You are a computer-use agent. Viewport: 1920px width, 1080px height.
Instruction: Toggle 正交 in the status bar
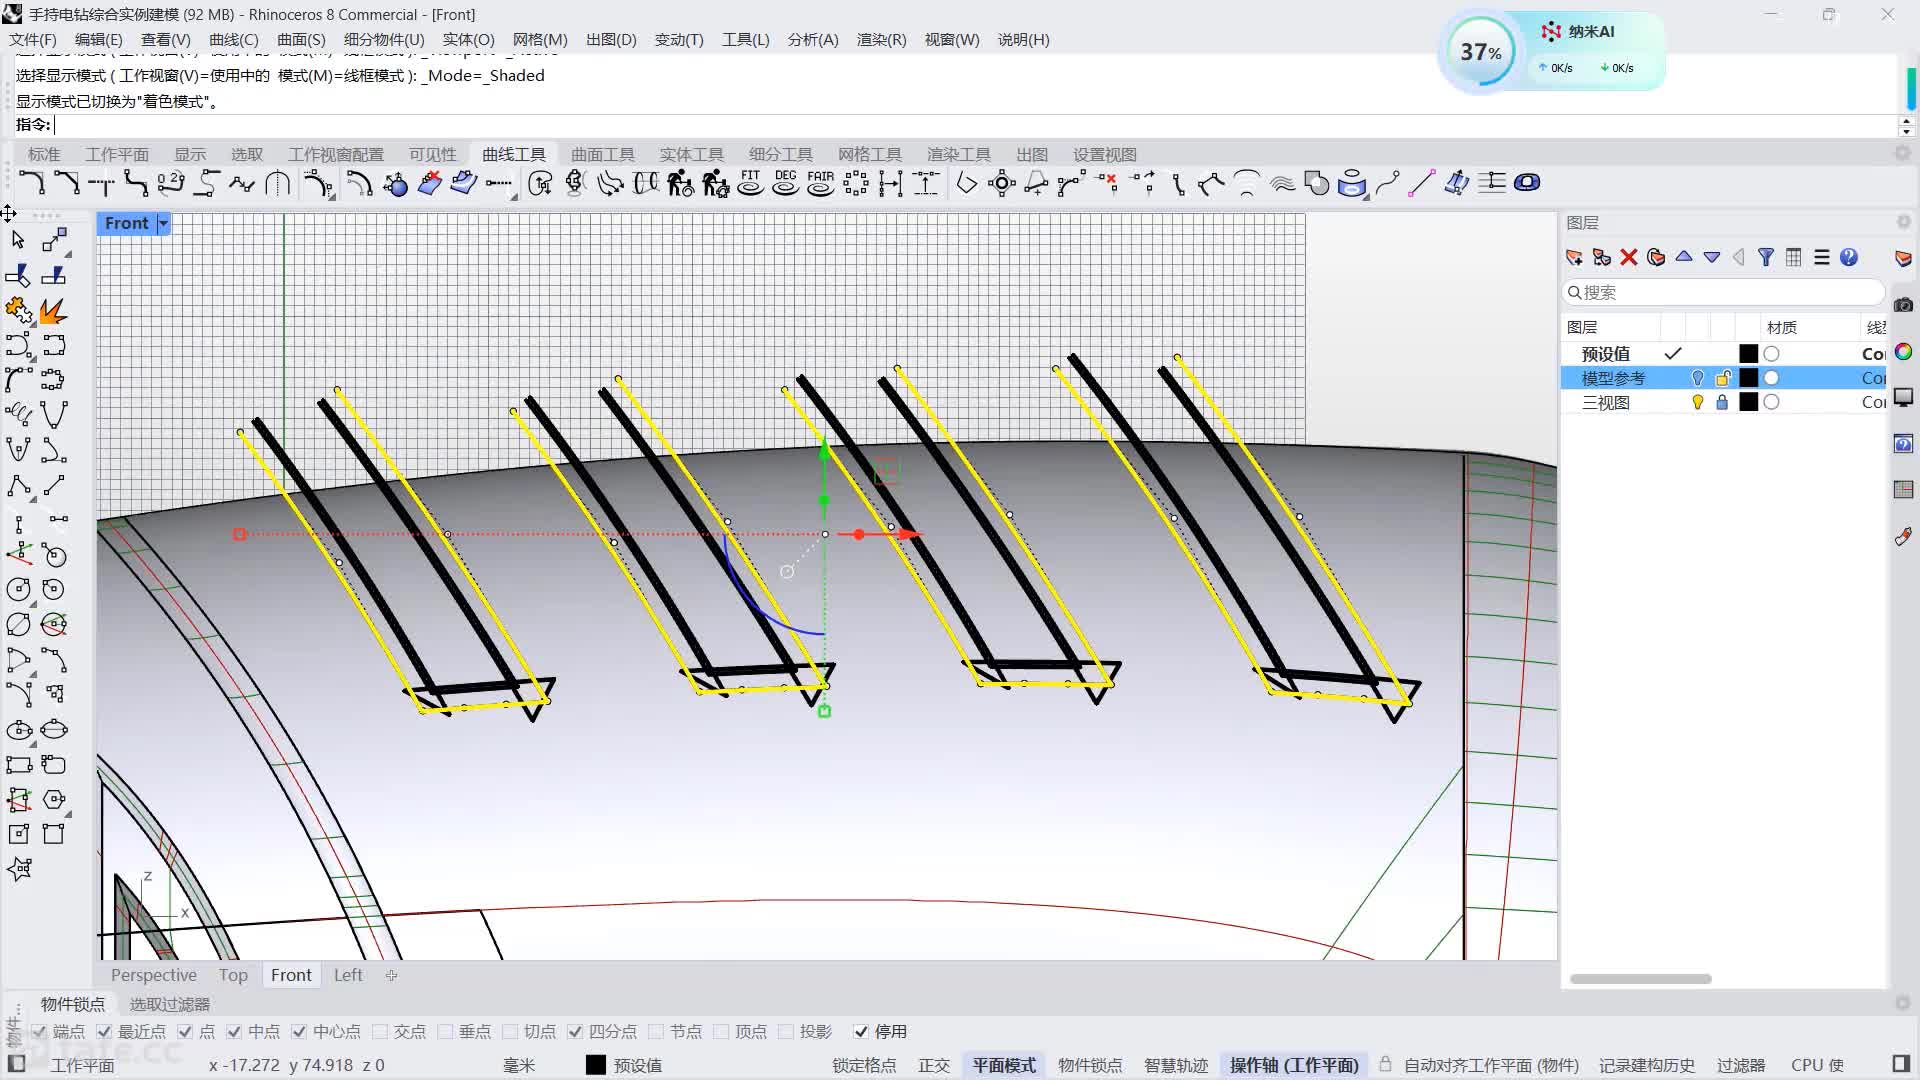pos(933,1065)
